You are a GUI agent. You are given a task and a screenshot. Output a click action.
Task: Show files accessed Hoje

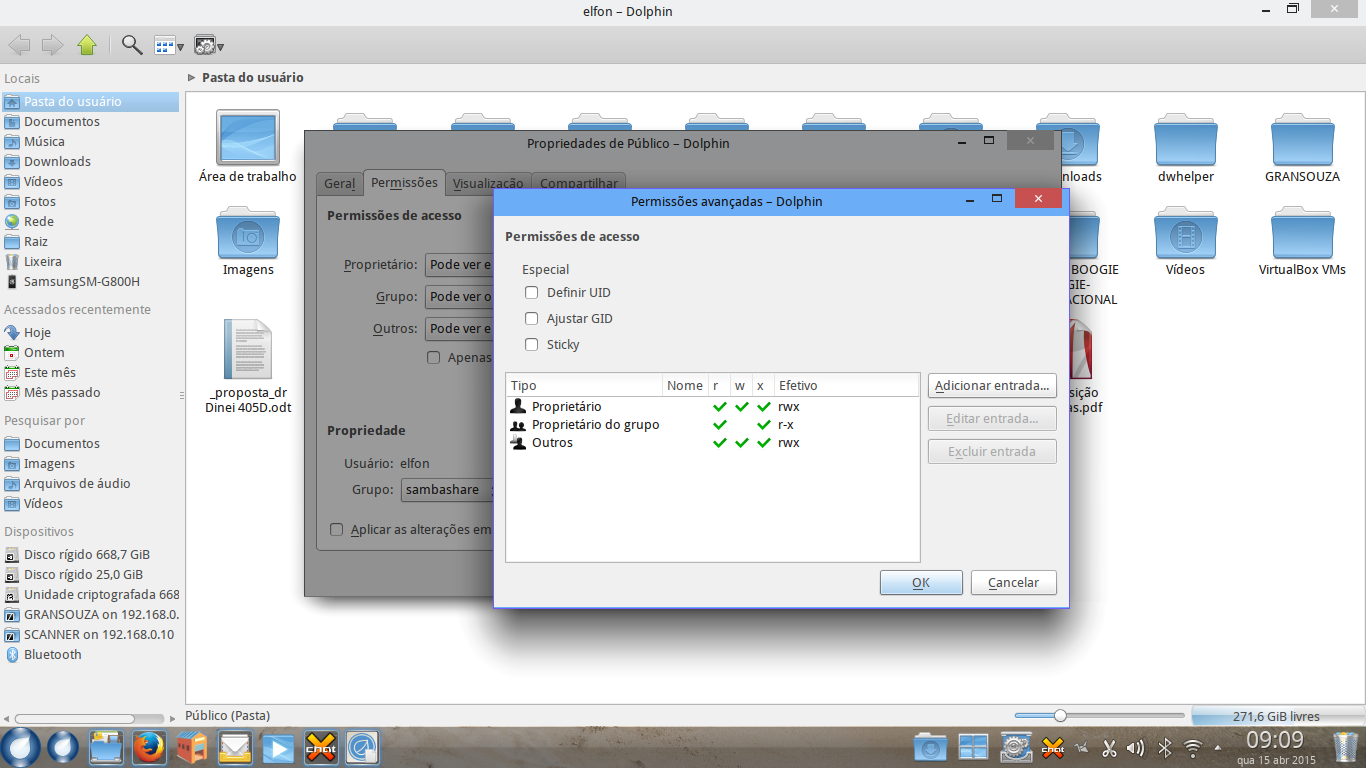37,332
